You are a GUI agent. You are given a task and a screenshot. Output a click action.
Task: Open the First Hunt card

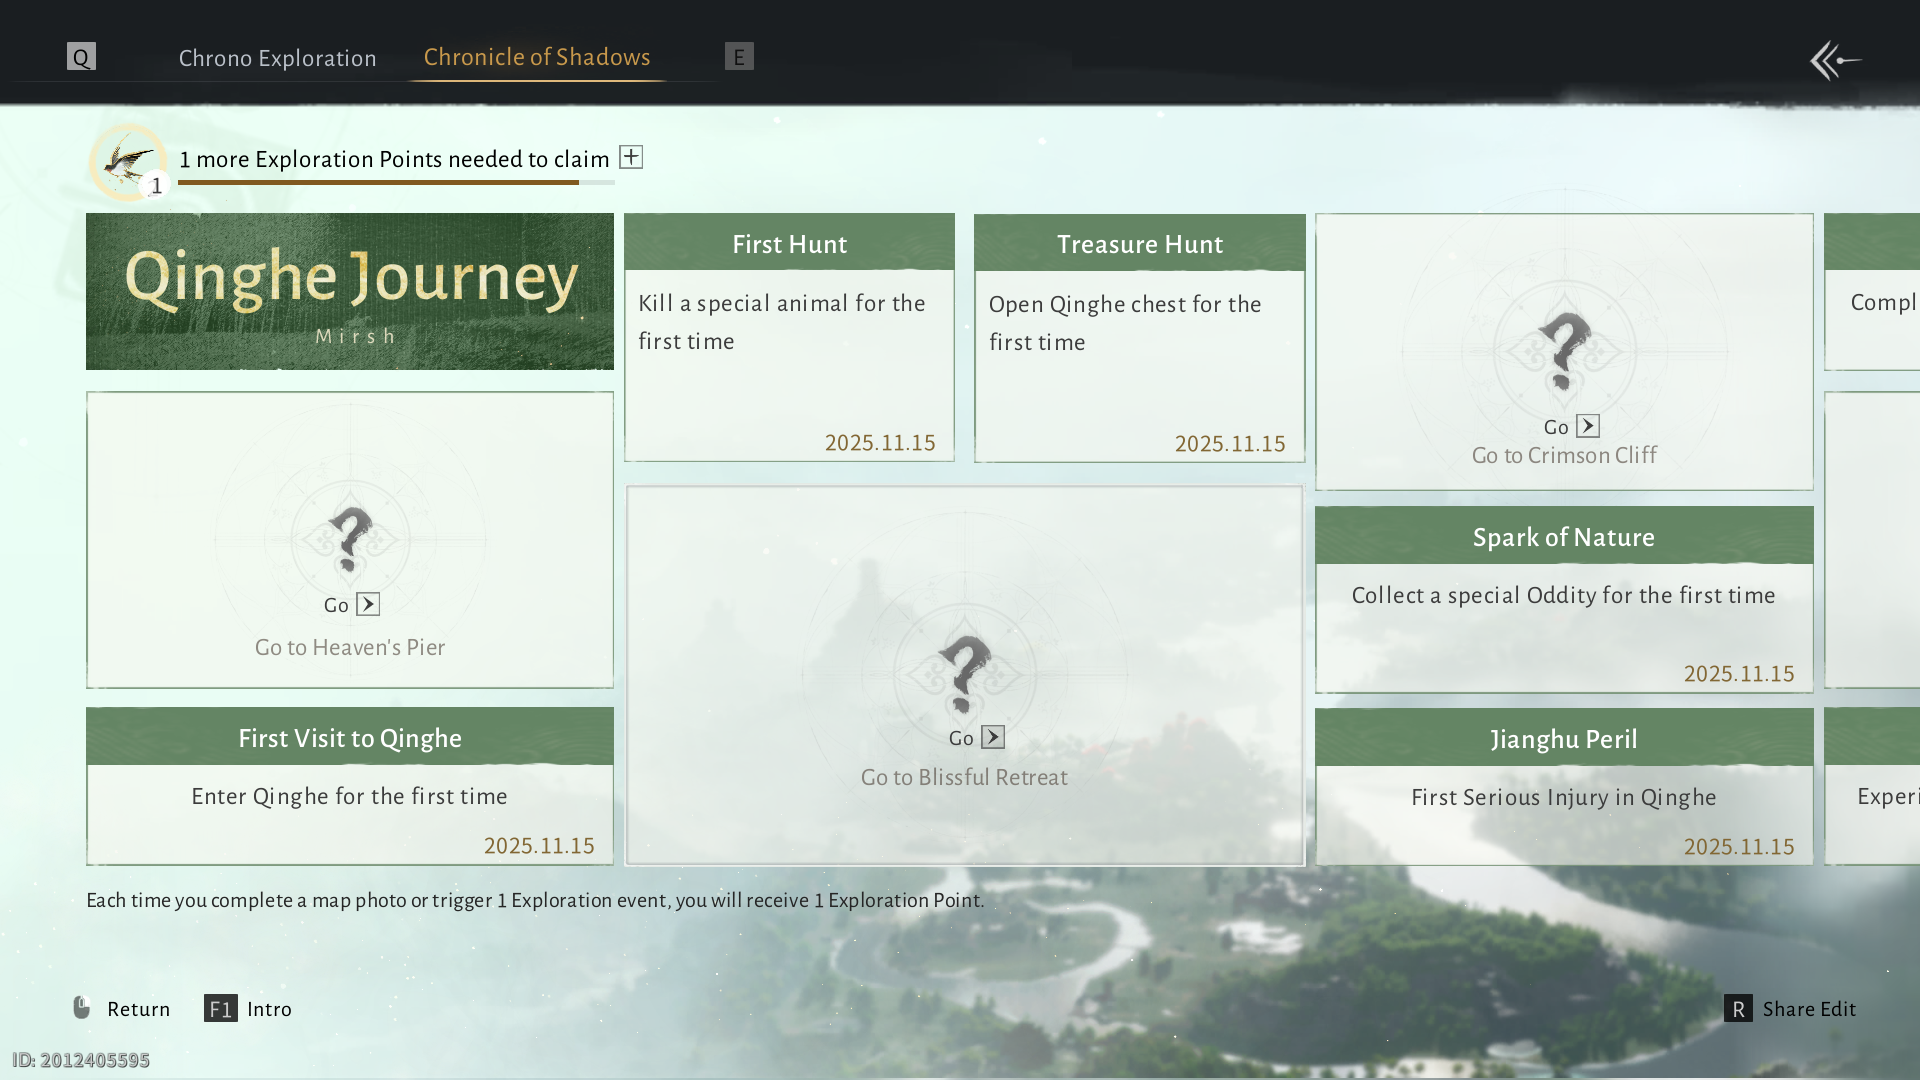789,338
